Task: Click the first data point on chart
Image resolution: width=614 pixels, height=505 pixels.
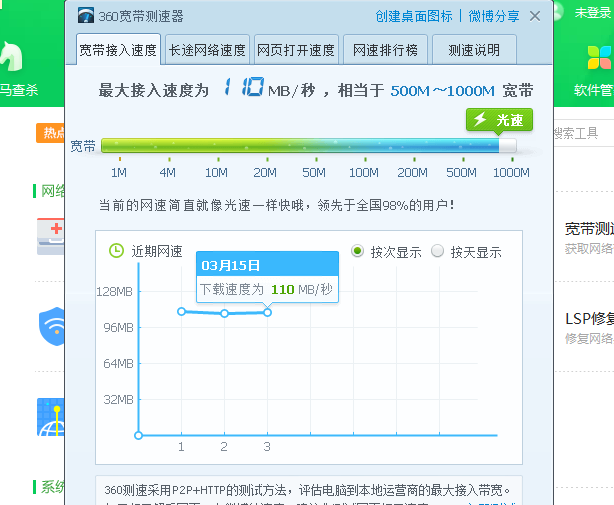Action: 181,312
